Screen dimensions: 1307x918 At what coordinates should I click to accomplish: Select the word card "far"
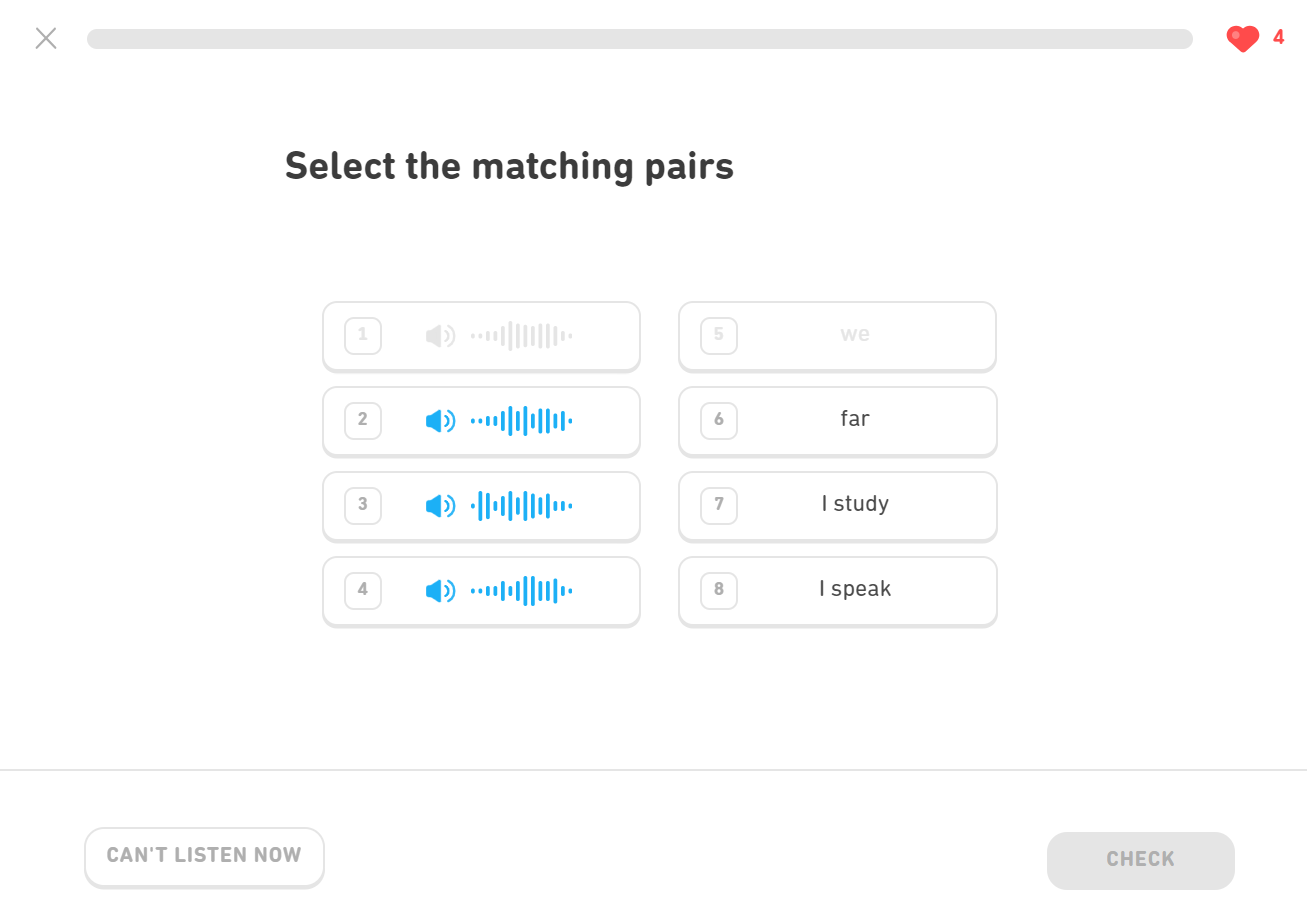click(854, 420)
